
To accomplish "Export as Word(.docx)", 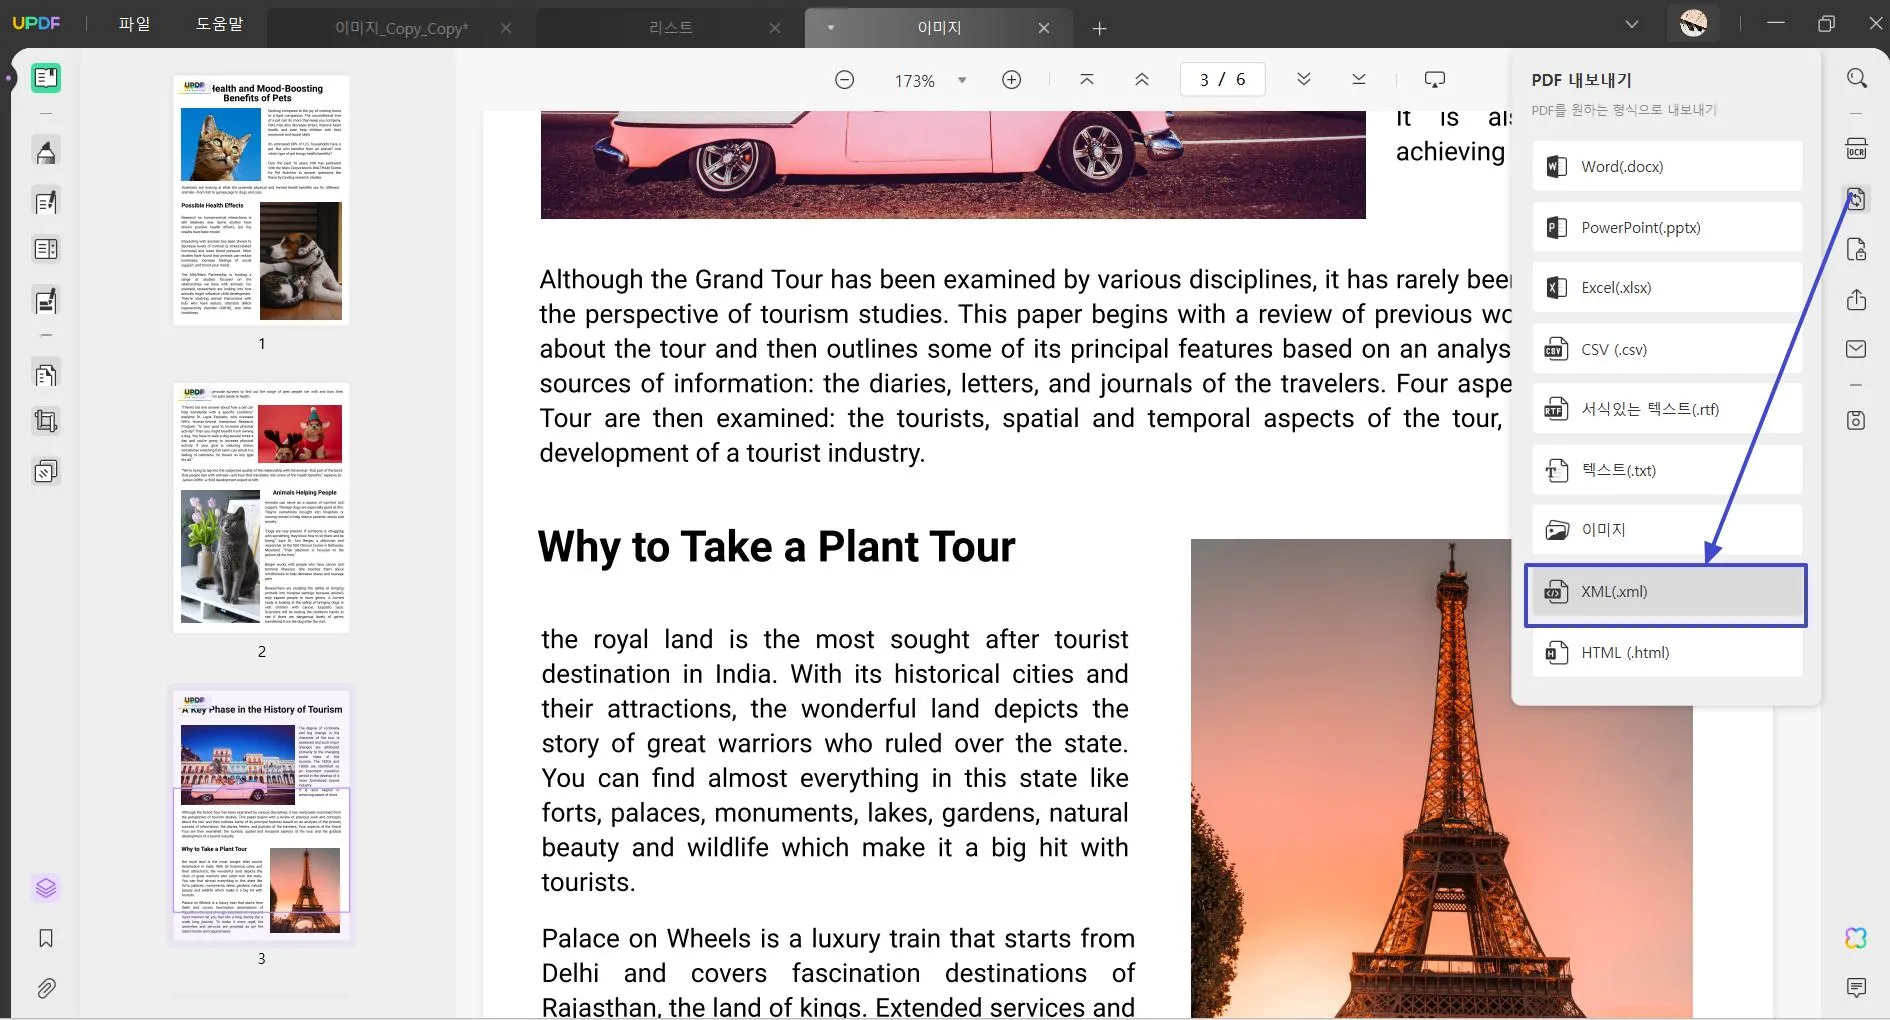I will pyautogui.click(x=1667, y=167).
